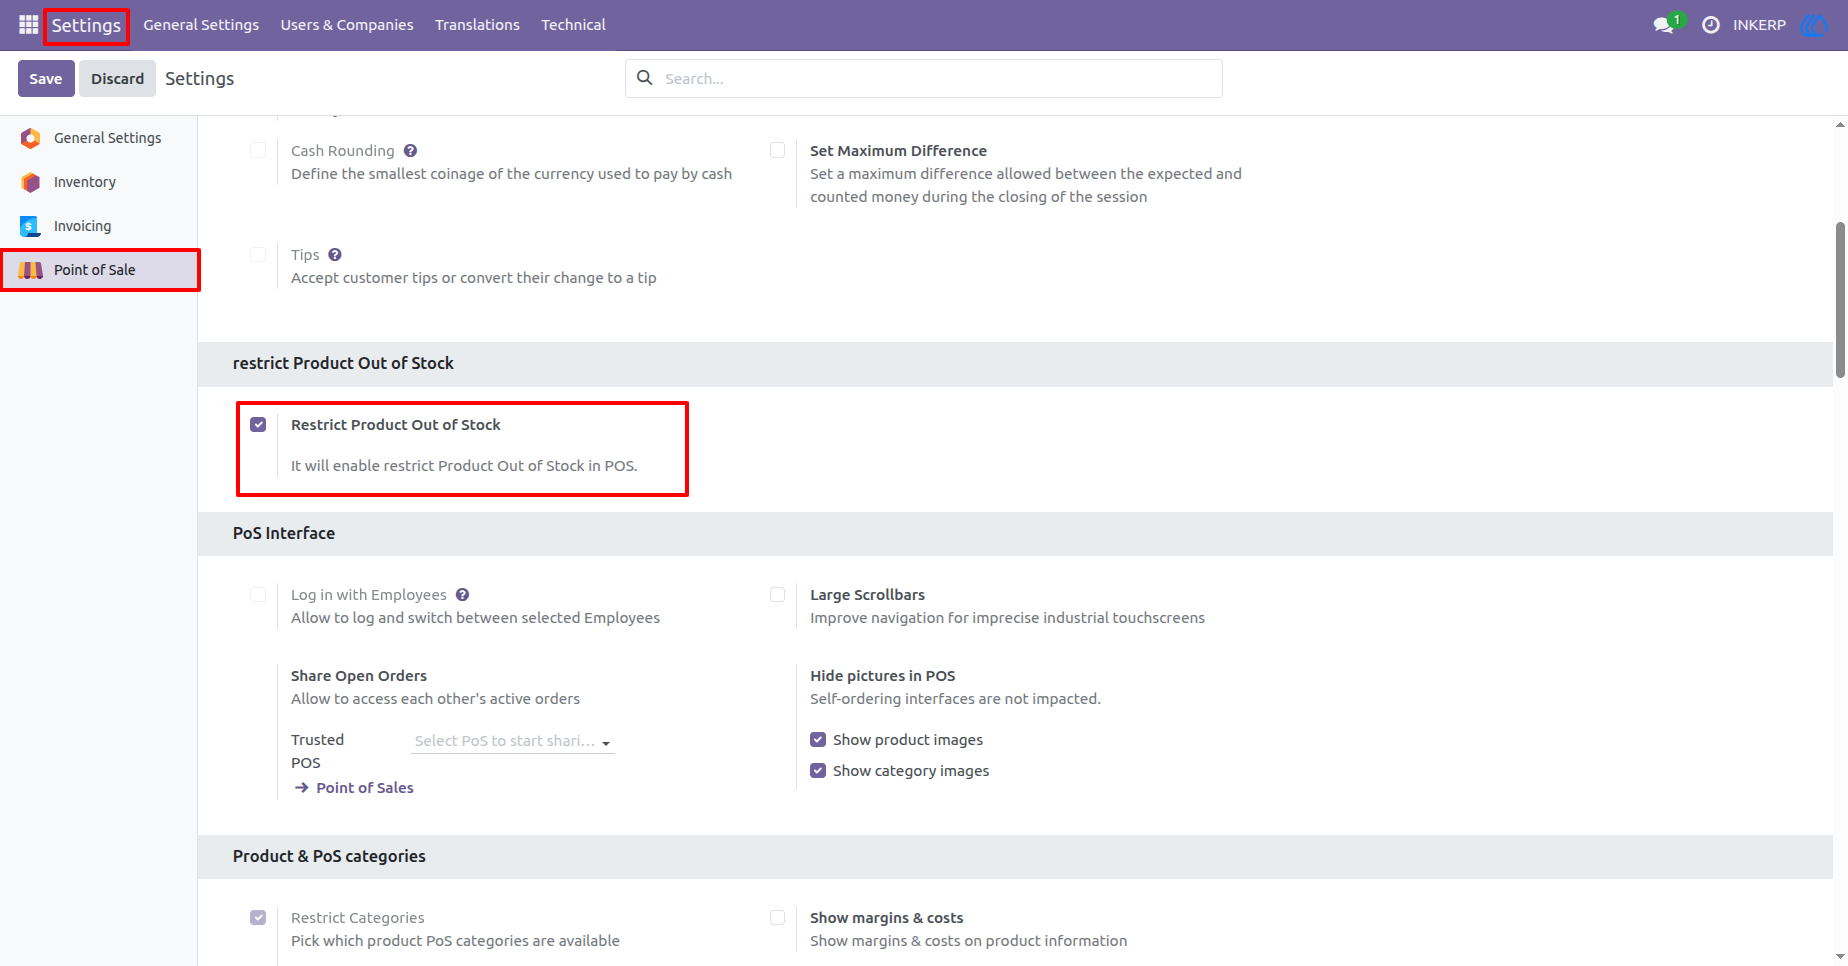The width and height of the screenshot is (1848, 966).
Task: Click the Settings app title
Action: point(86,25)
